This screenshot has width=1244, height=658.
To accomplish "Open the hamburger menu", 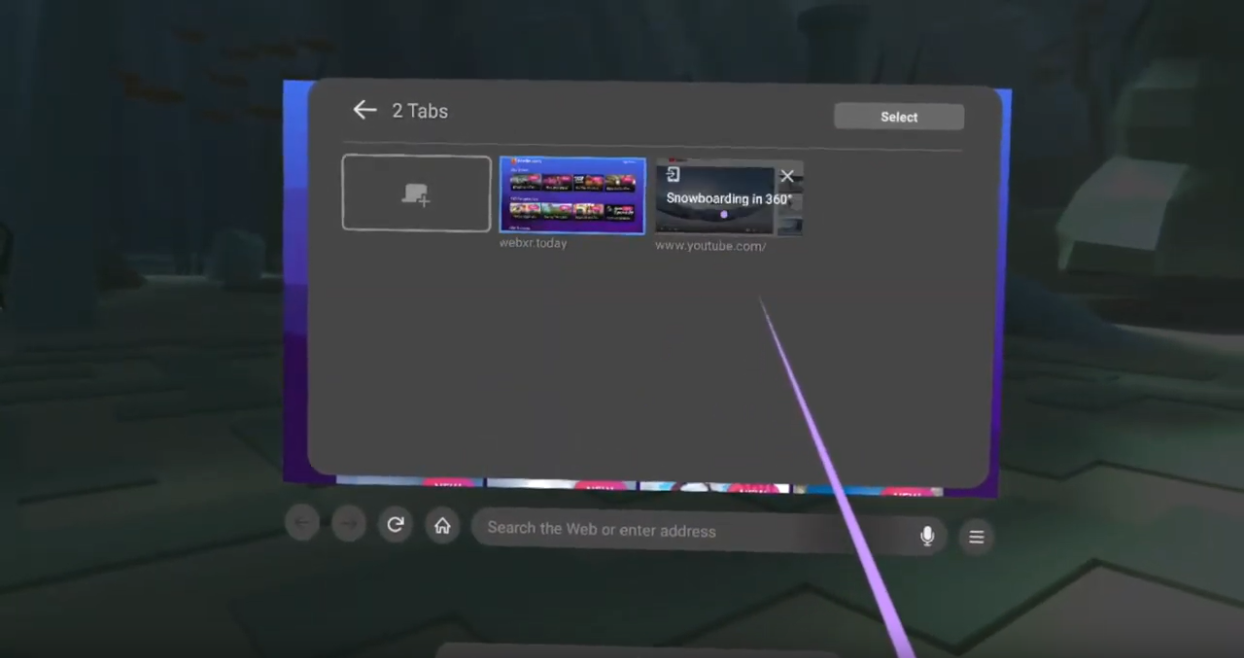I will pos(976,537).
